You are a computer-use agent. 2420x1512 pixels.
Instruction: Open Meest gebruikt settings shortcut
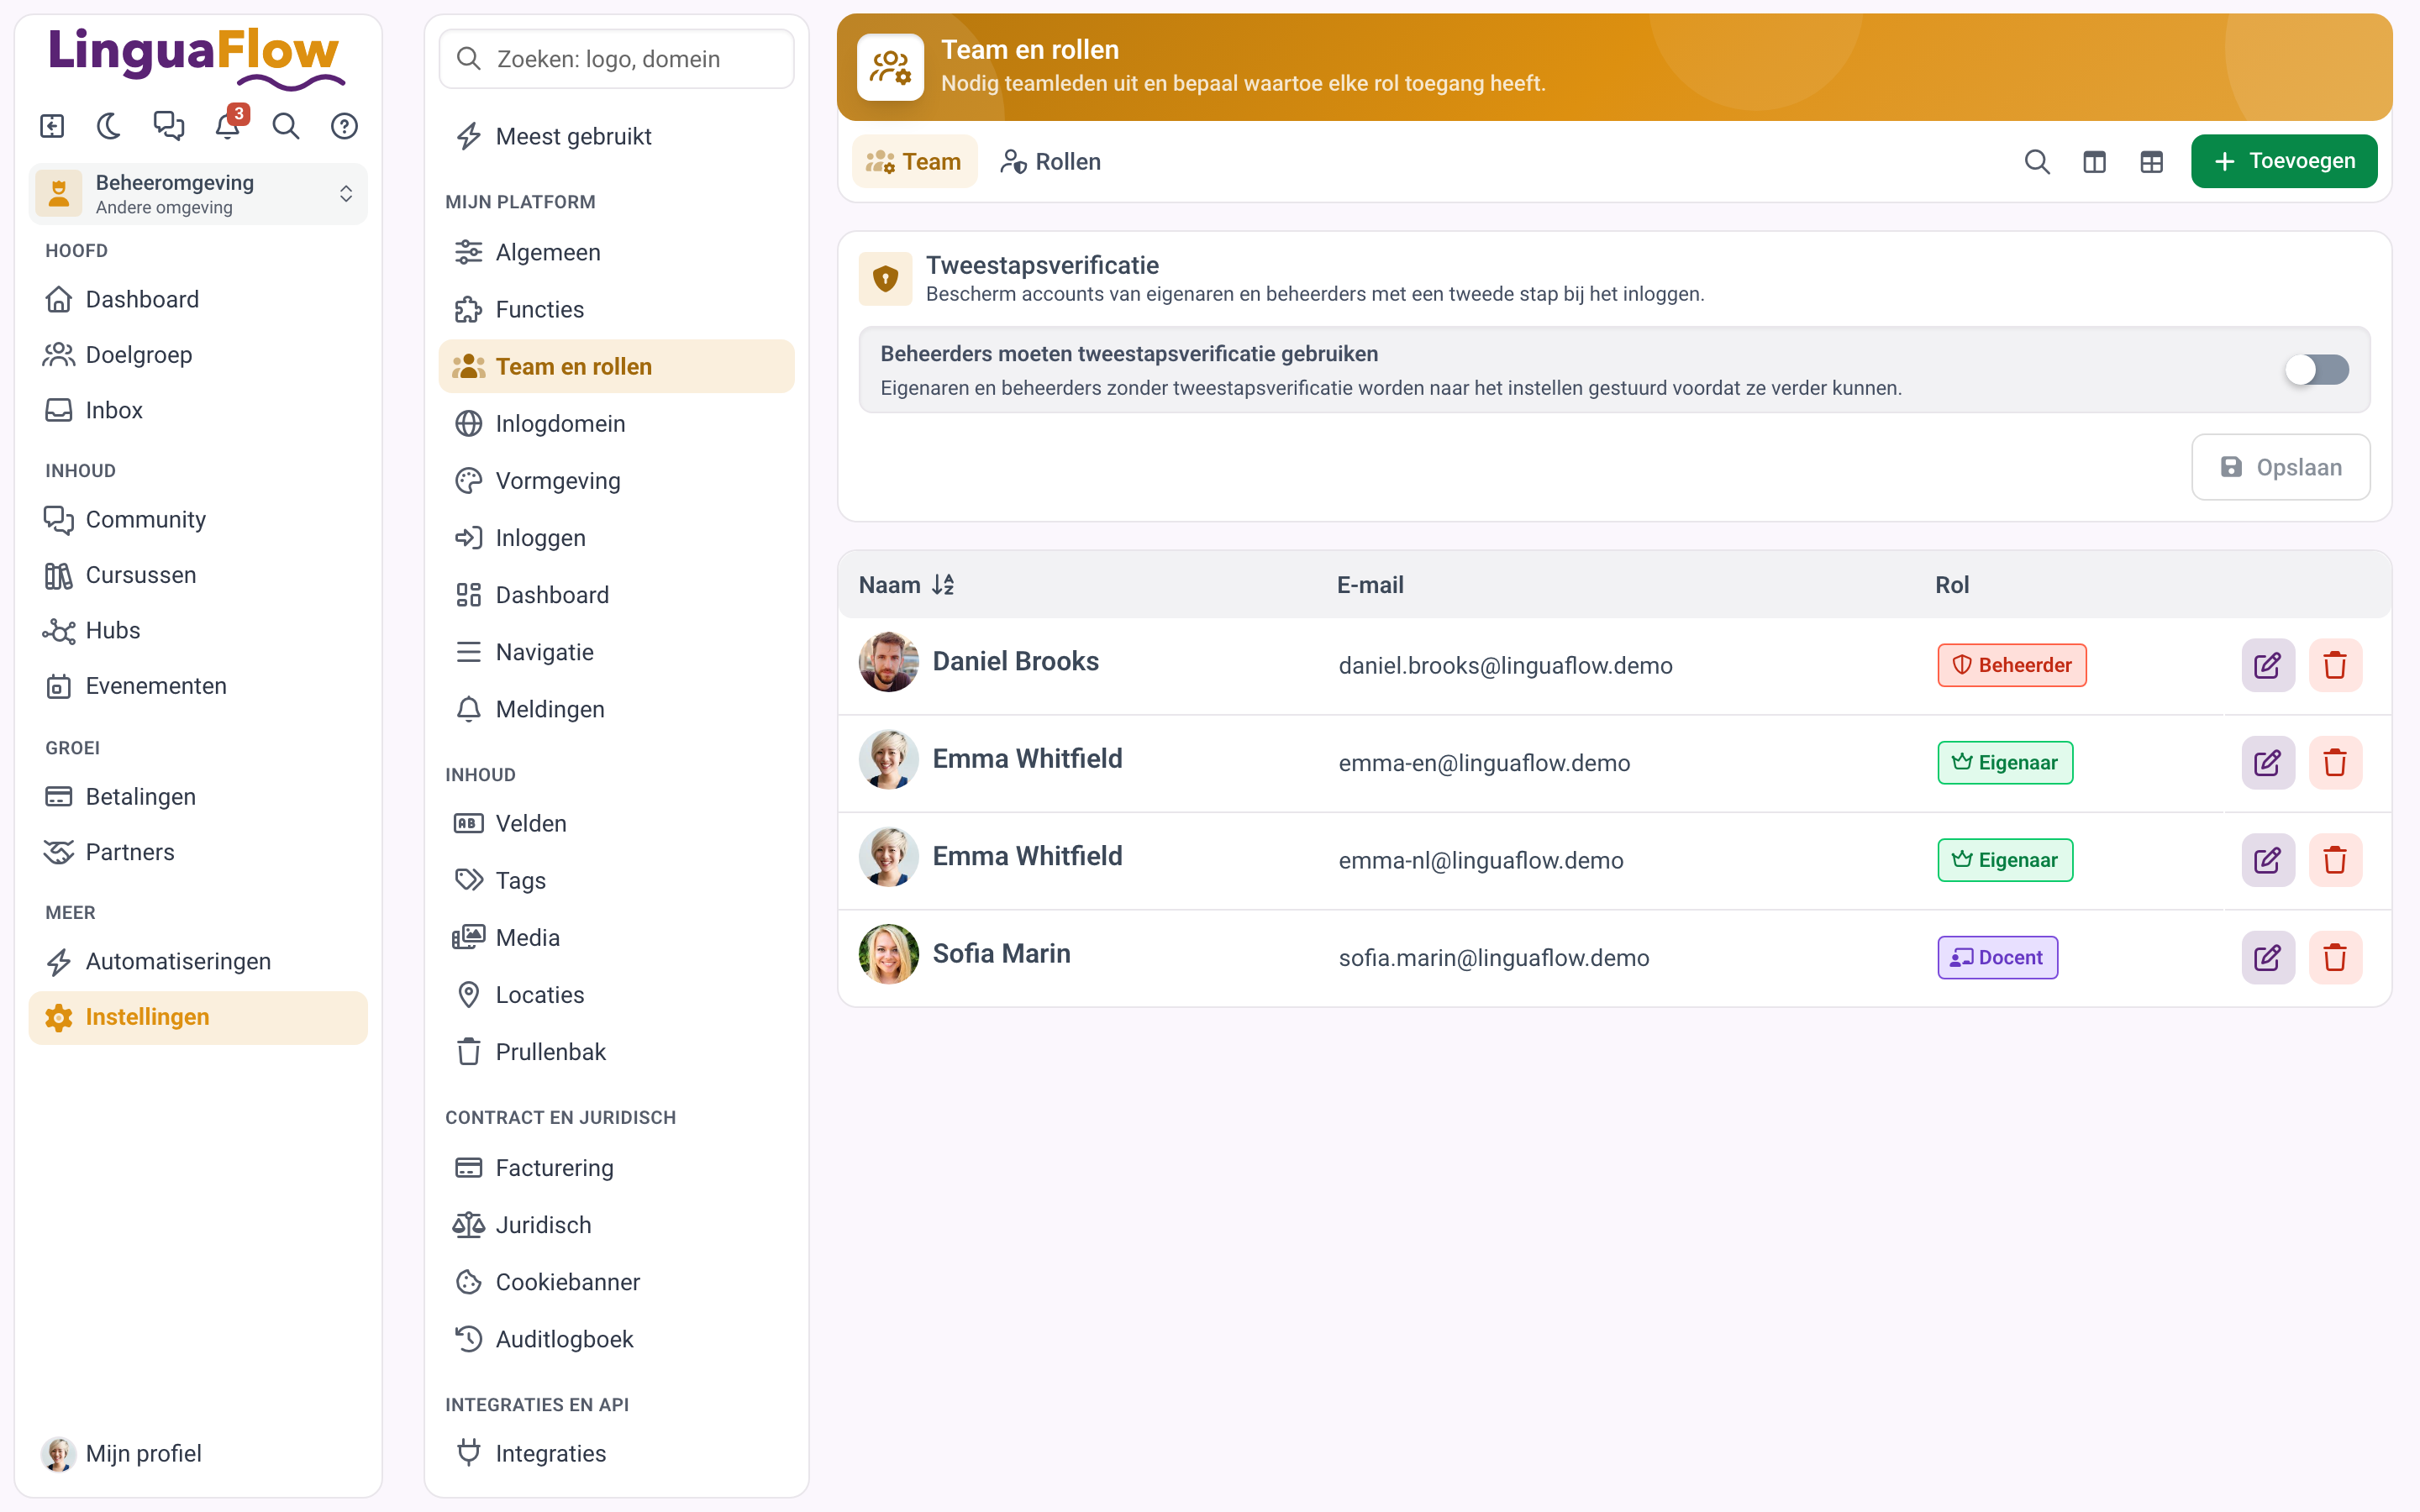coord(616,136)
